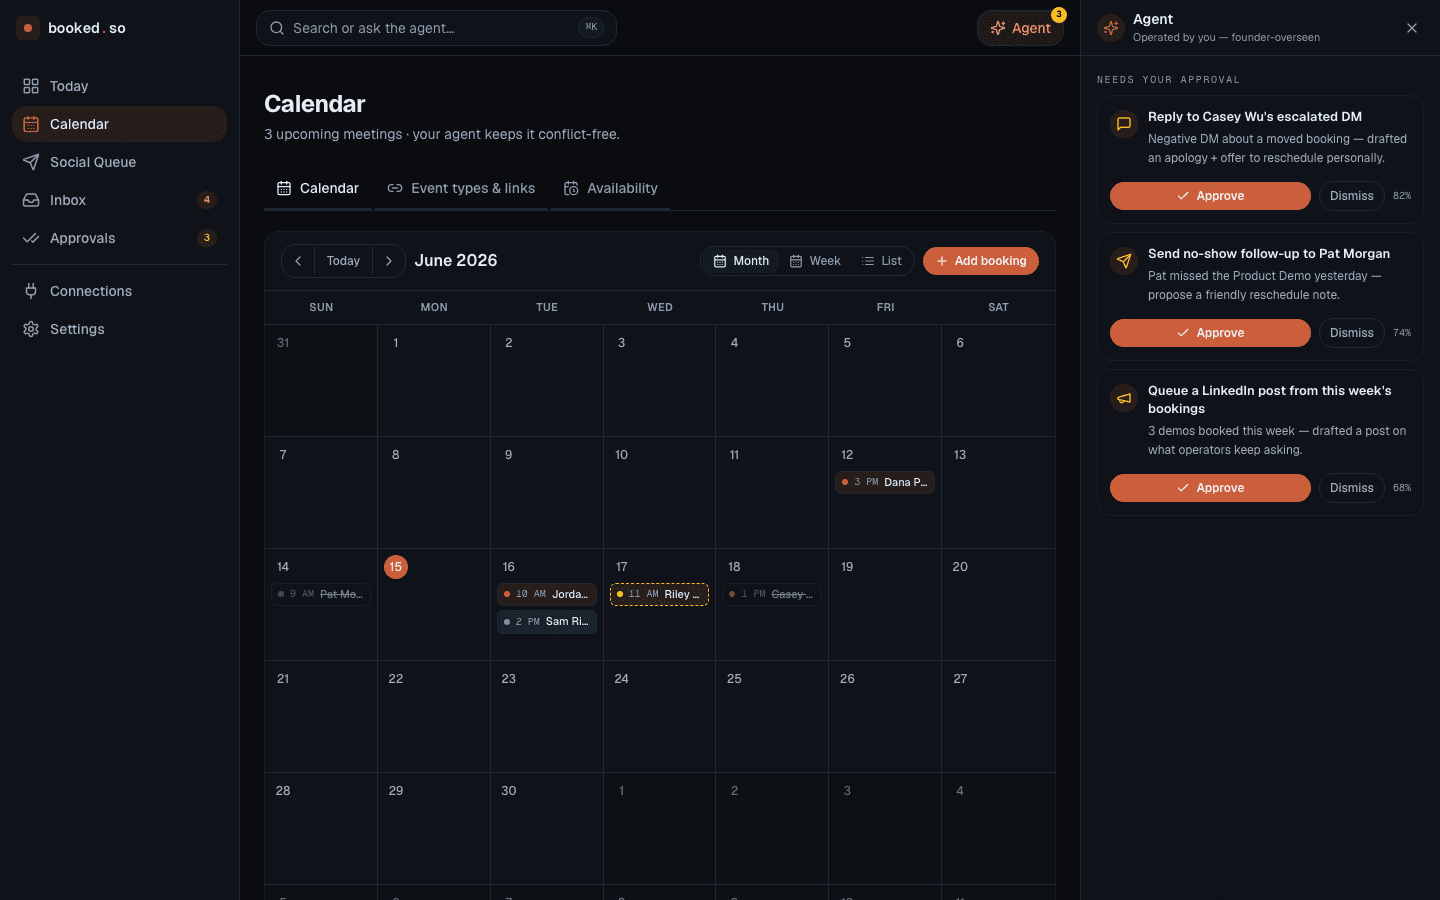
Task: Open Settings from the sidebar
Action: (x=119, y=329)
